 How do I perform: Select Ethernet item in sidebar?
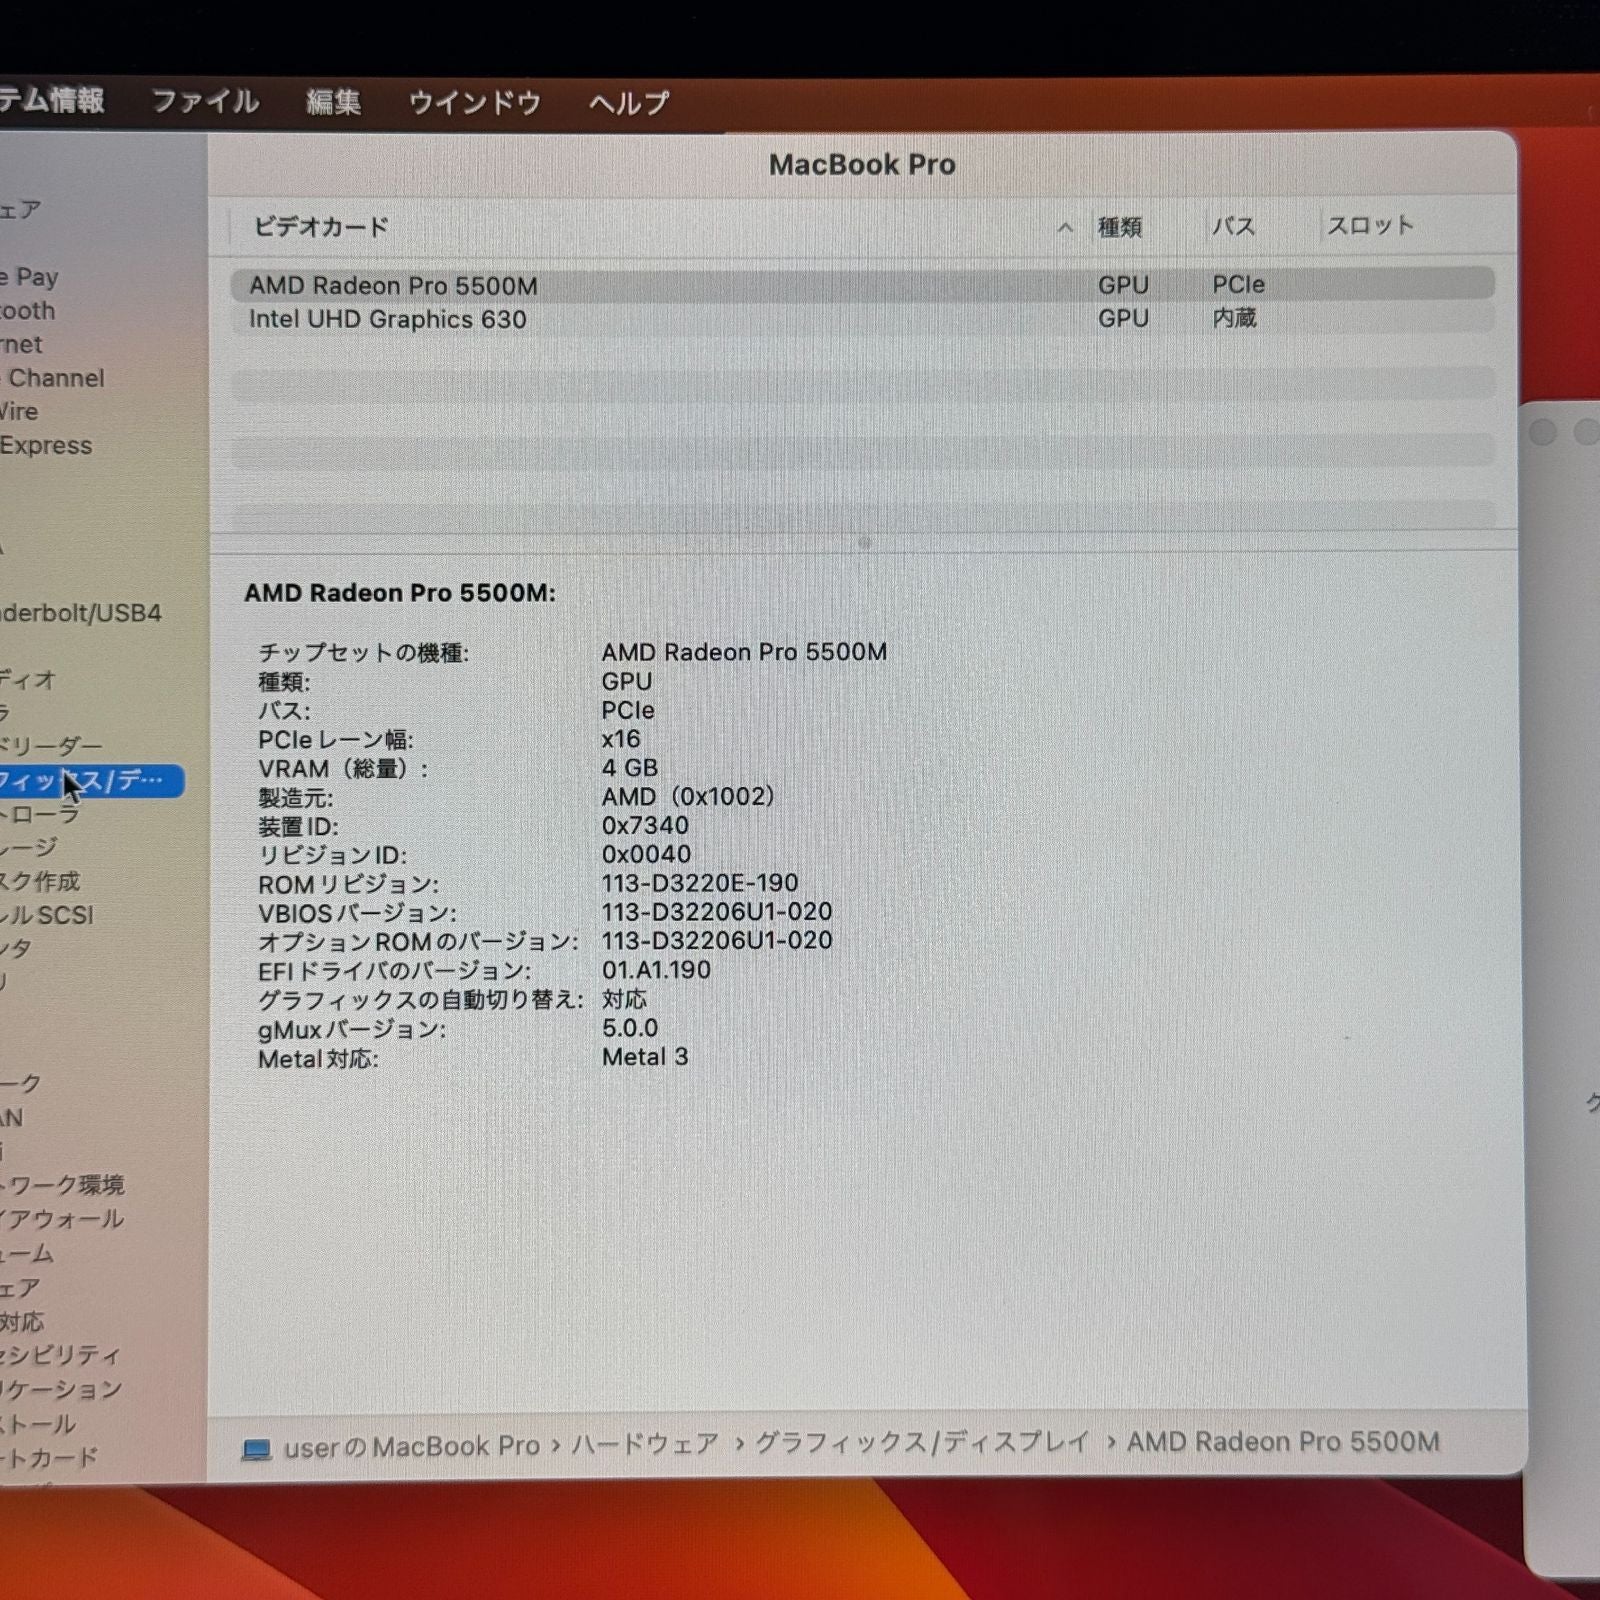pyautogui.click(x=22, y=345)
